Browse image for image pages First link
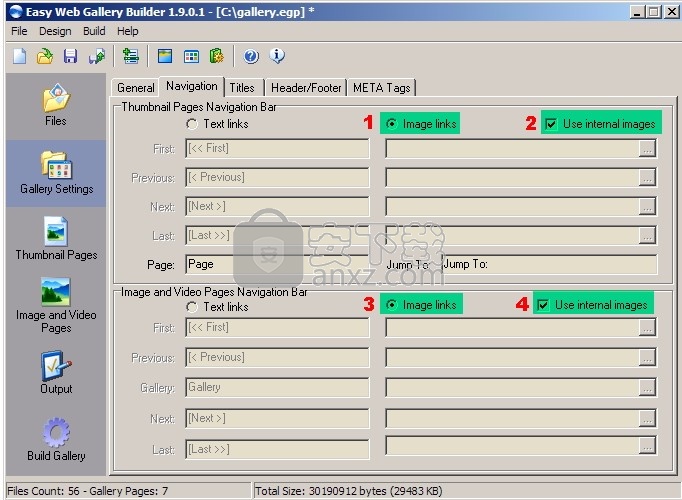682x500 pixels. coord(647,327)
